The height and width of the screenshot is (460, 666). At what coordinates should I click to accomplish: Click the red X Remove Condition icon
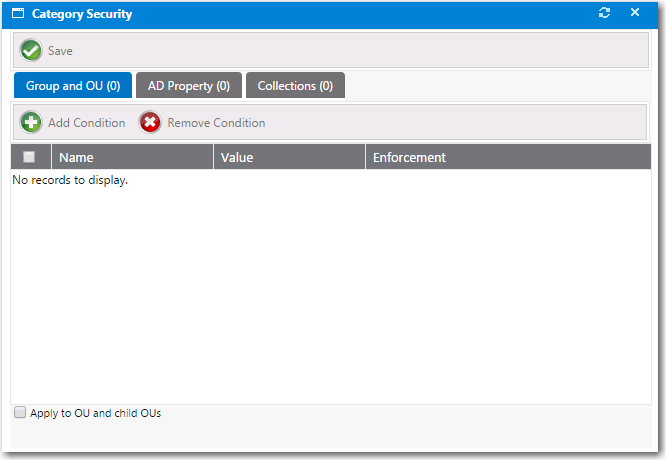pyautogui.click(x=150, y=123)
